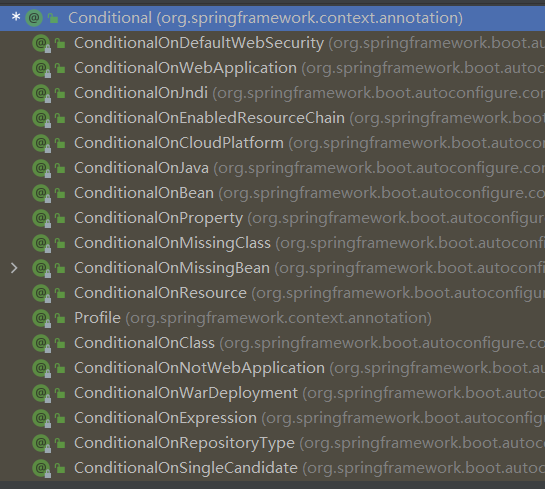
Task: Select ConditionalOnWarDeployment entry
Action: [x=272, y=393]
